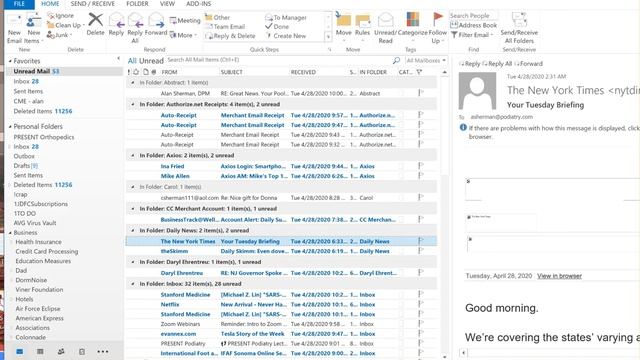640x360 pixels.
Task: Create a New Email
Action: tap(14, 28)
